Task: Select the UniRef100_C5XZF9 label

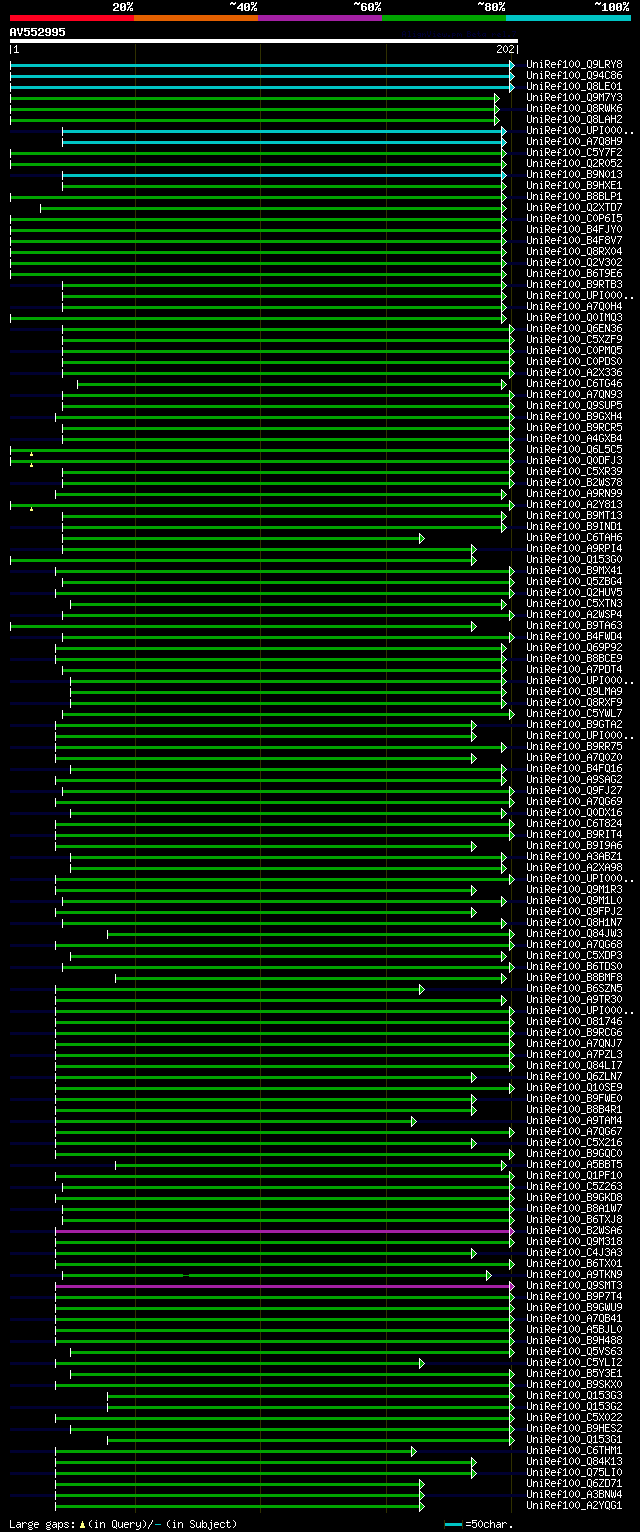Action: (574, 339)
